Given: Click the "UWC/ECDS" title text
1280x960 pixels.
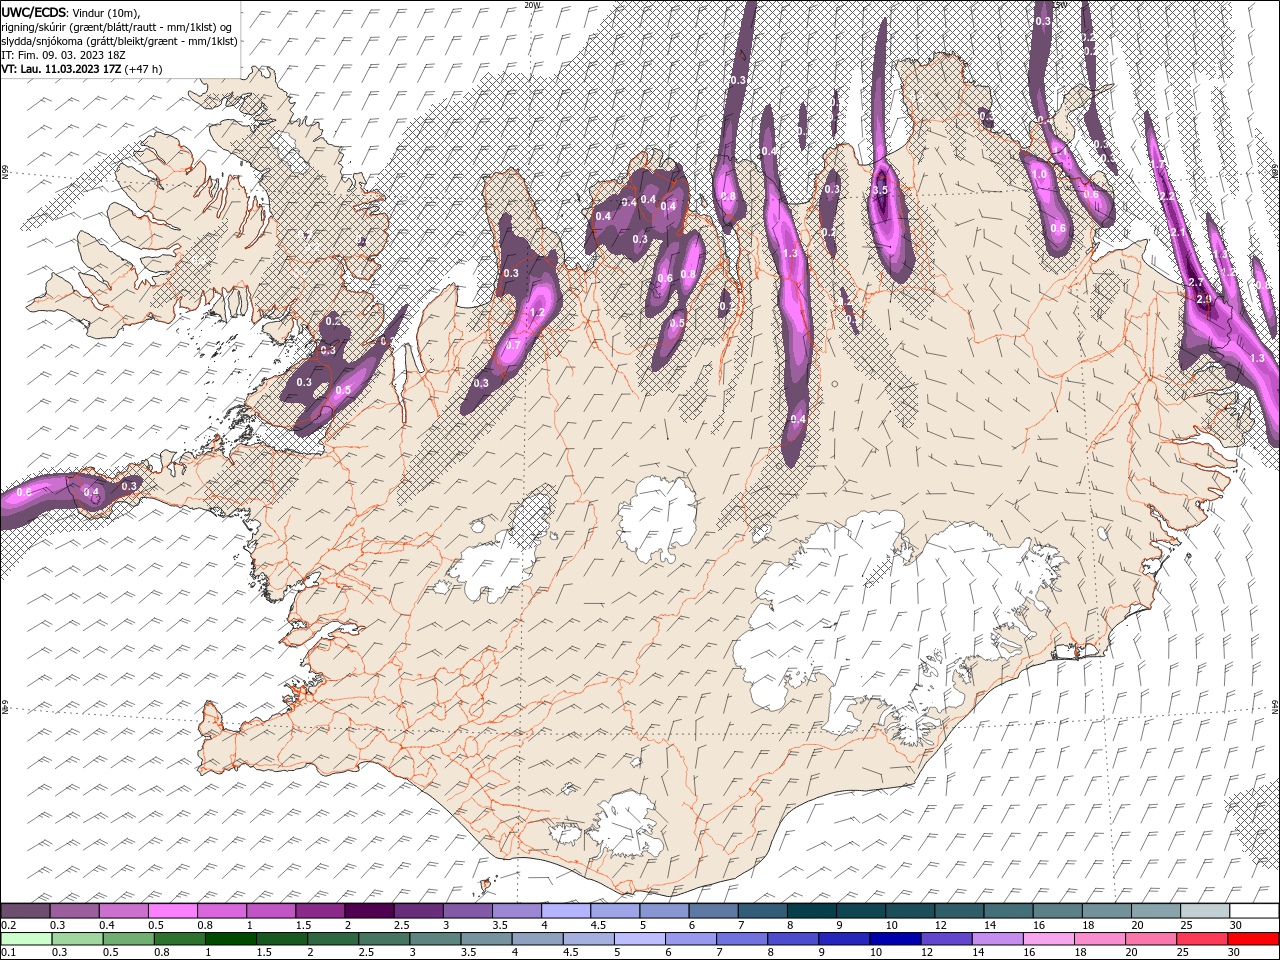Looking at the screenshot, I should 34,12.
